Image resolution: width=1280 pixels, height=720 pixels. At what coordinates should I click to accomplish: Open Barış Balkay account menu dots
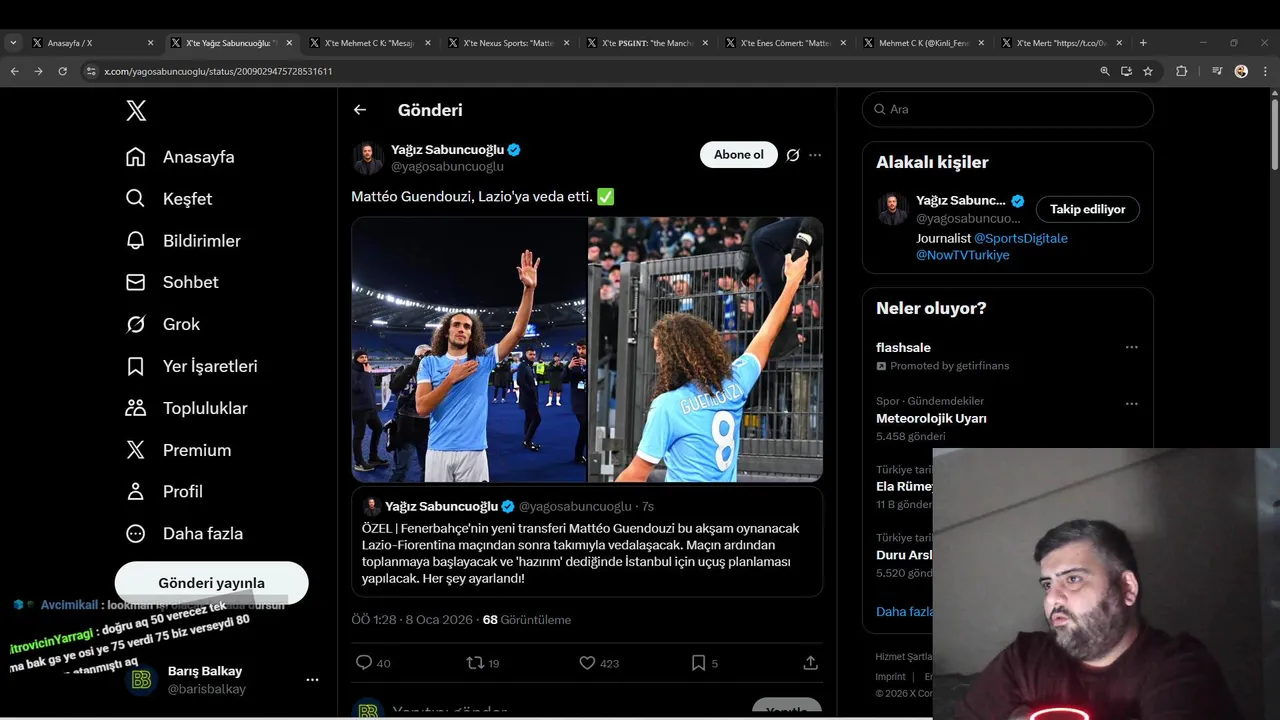click(312, 680)
